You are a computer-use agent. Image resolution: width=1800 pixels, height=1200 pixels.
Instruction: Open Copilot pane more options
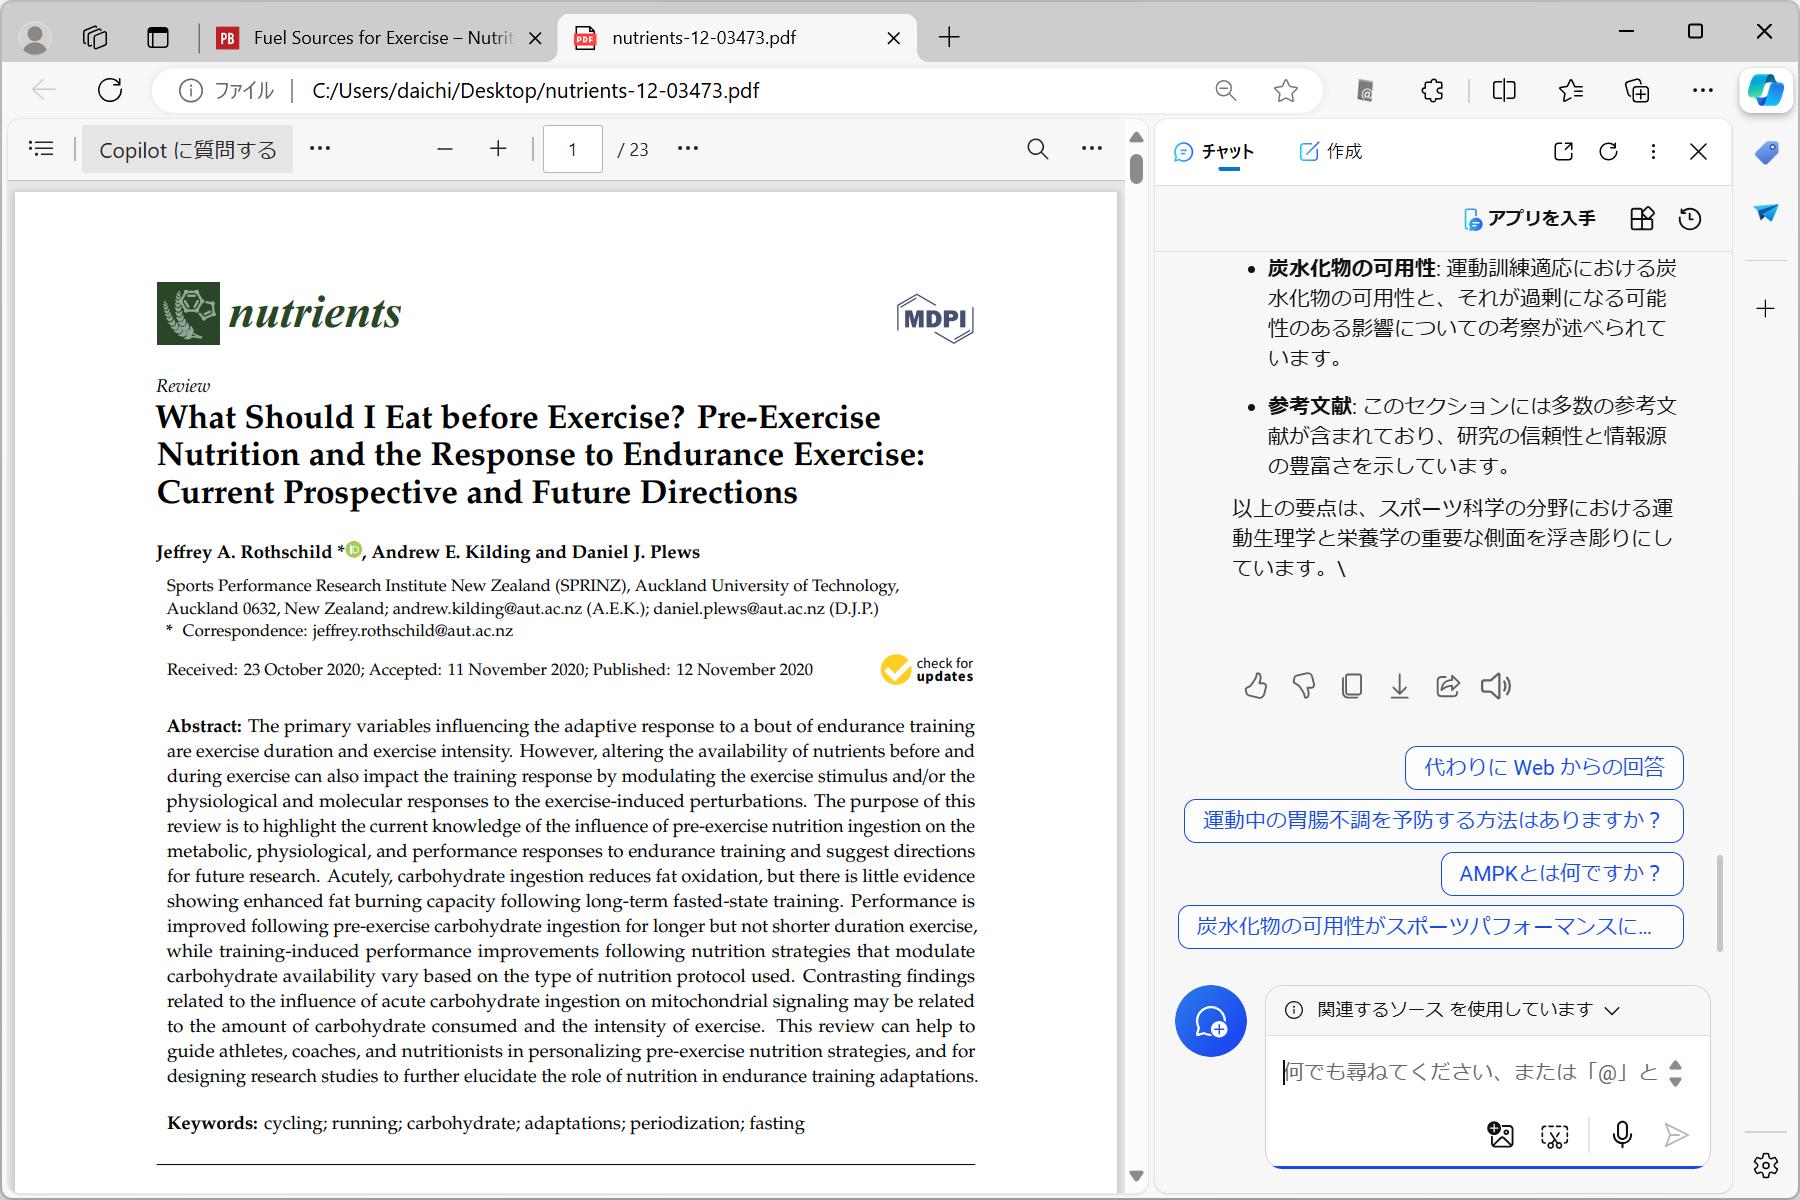coord(1653,152)
